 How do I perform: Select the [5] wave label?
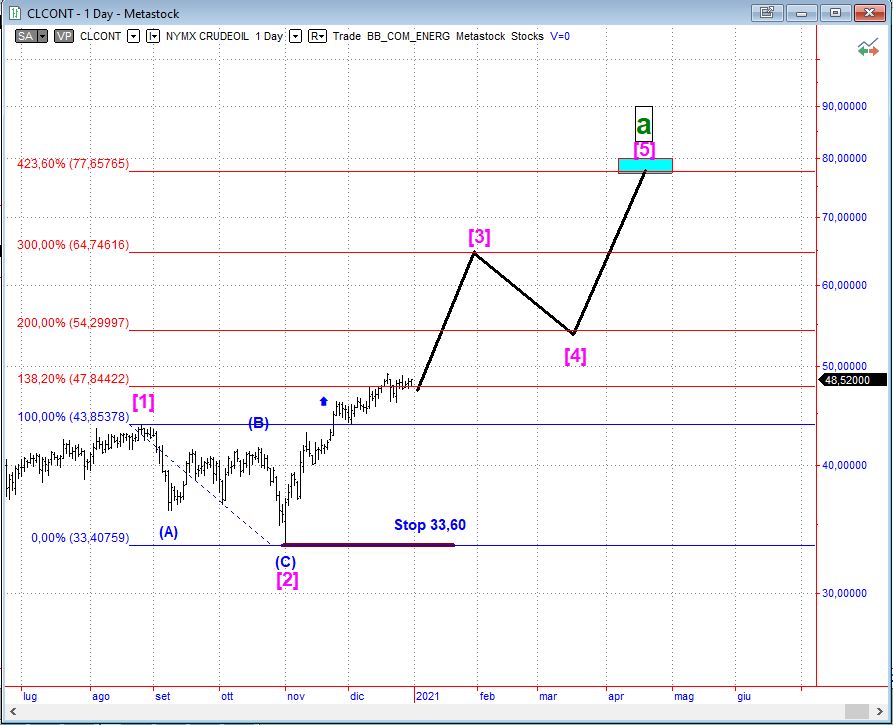point(644,150)
